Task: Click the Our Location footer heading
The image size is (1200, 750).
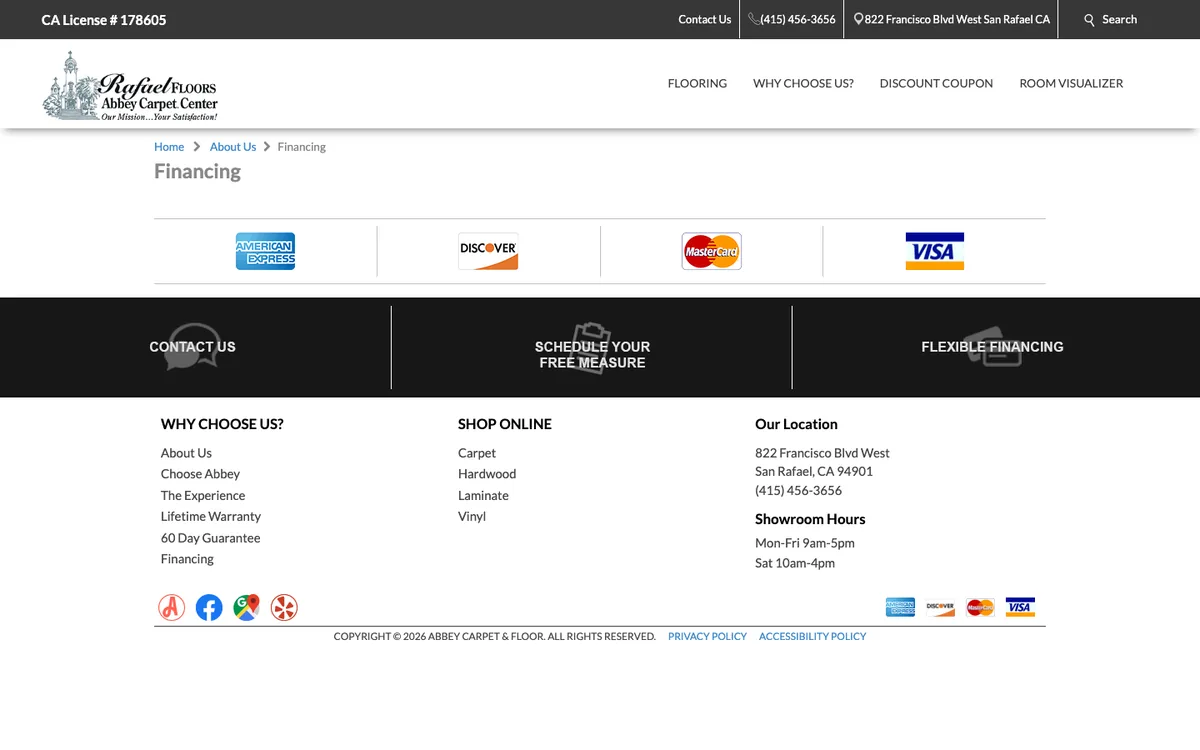Action: [796, 424]
